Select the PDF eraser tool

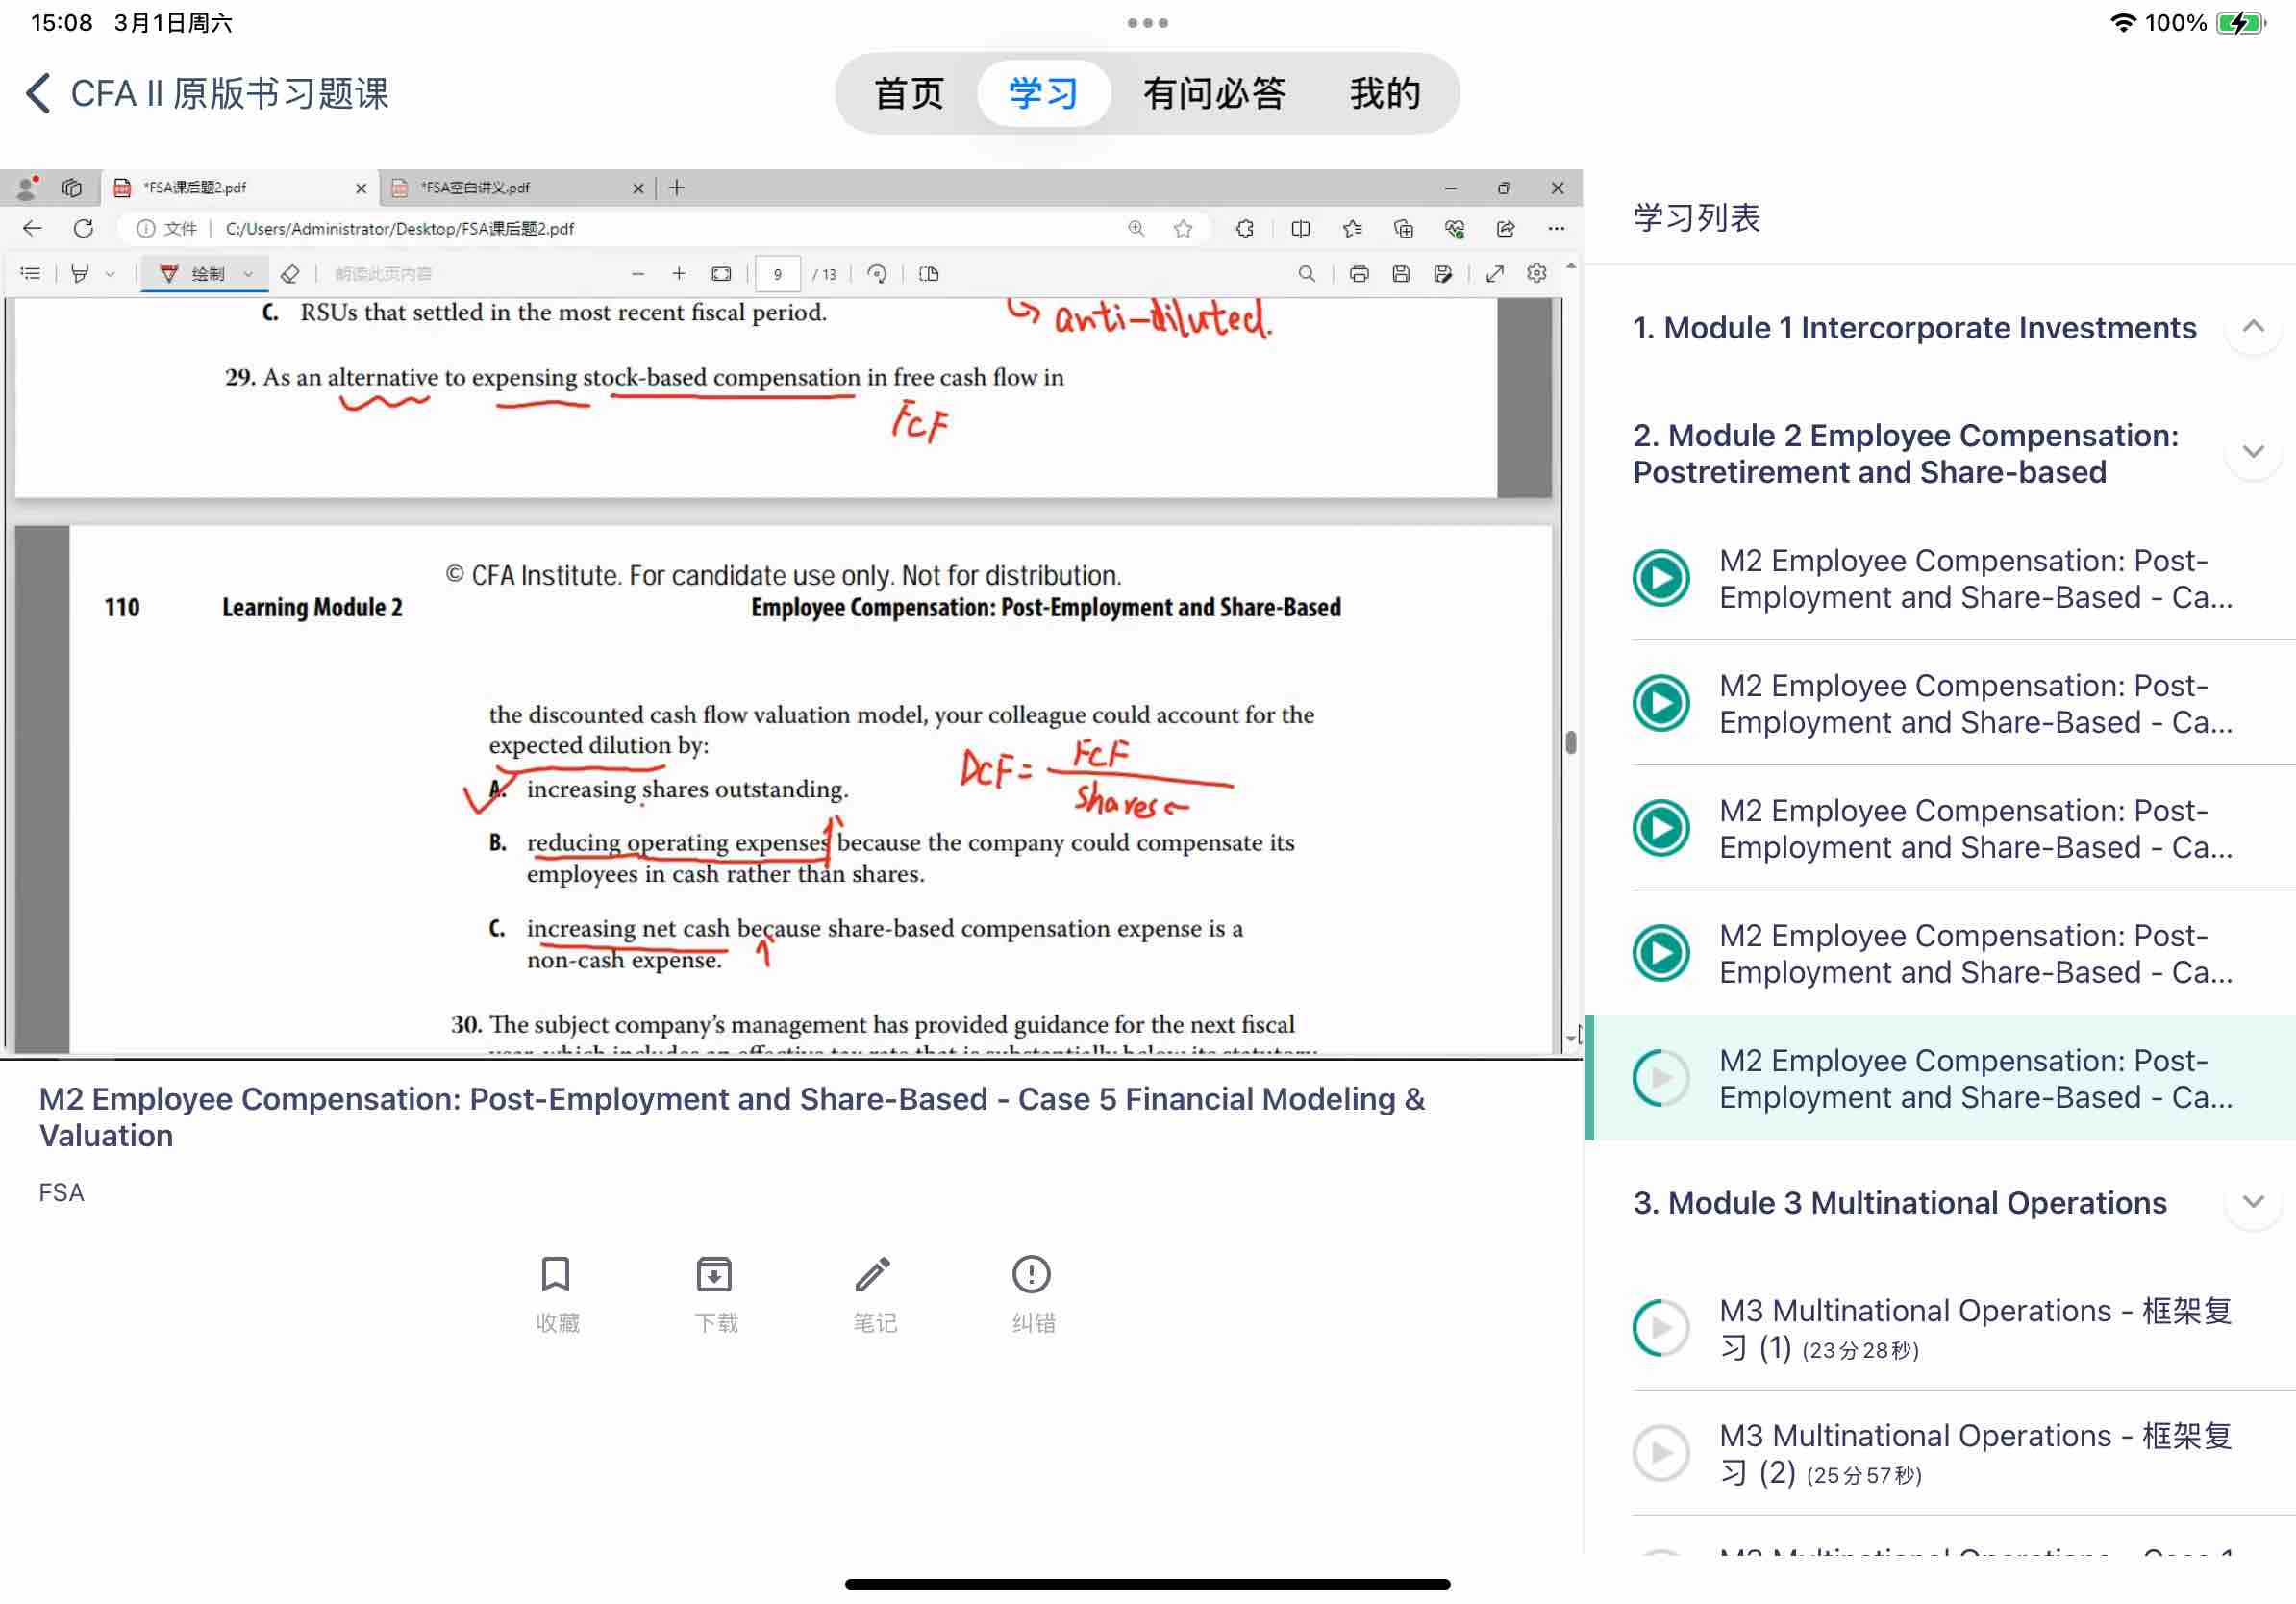(x=290, y=274)
